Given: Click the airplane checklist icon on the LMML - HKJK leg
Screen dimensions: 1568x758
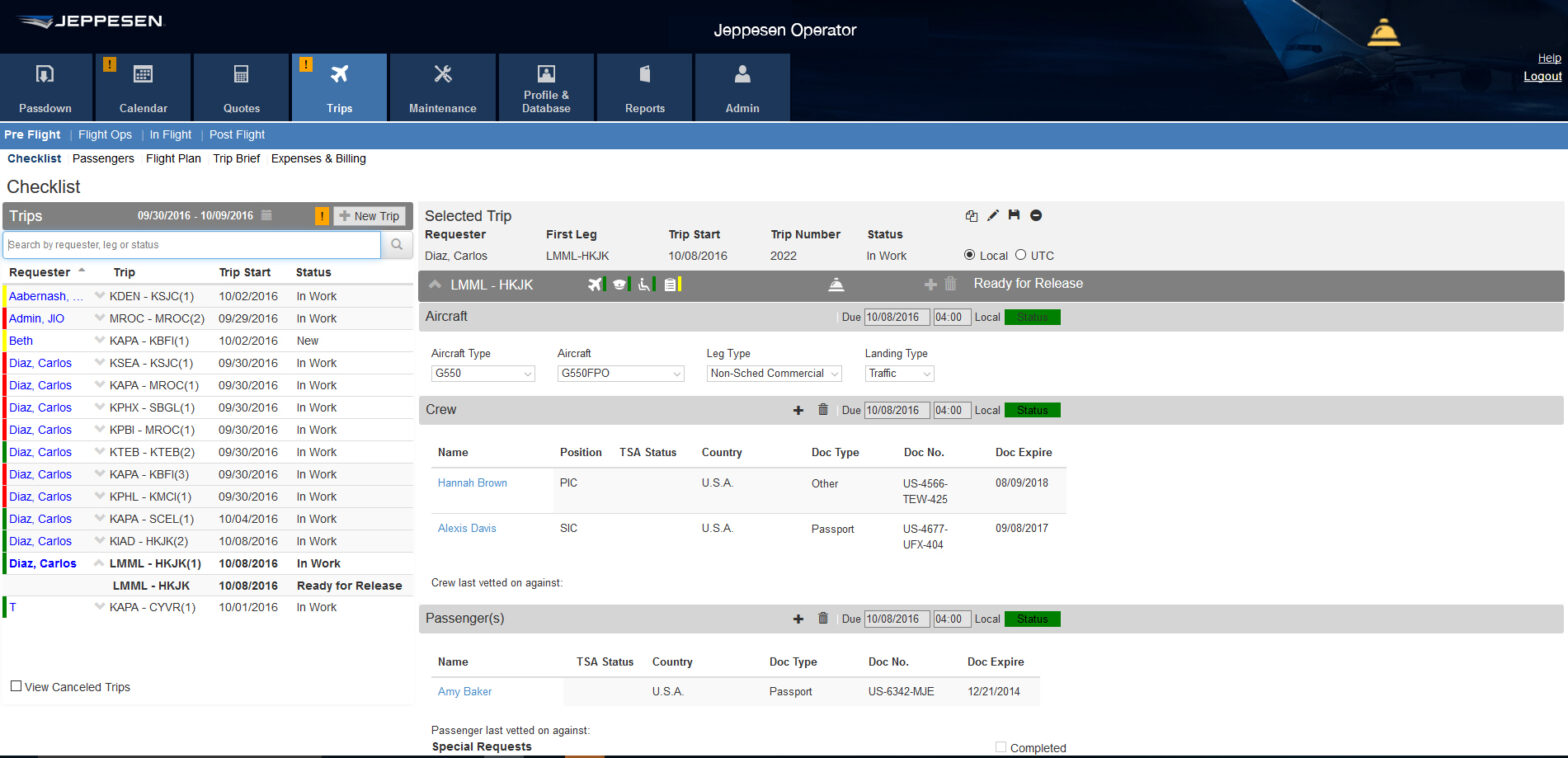Looking at the screenshot, I should click(x=596, y=284).
